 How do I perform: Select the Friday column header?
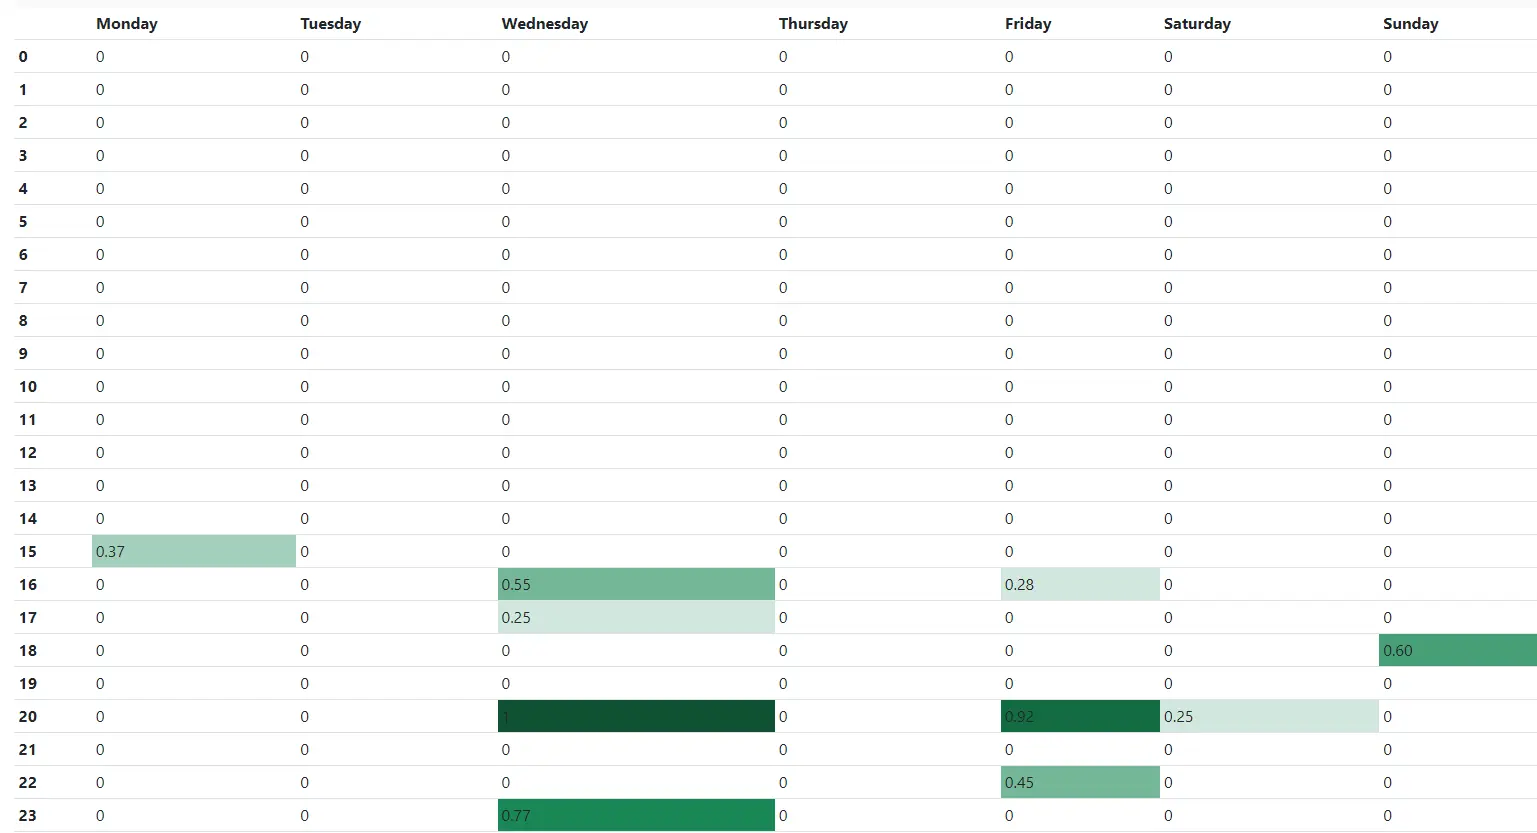1028,24
